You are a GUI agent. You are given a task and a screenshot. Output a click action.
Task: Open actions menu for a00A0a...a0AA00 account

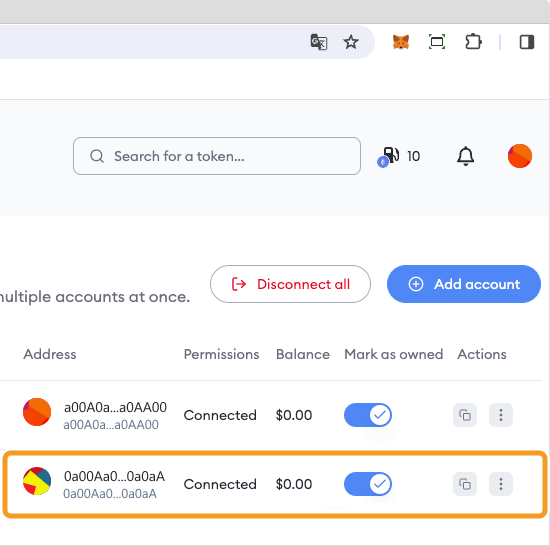point(501,415)
